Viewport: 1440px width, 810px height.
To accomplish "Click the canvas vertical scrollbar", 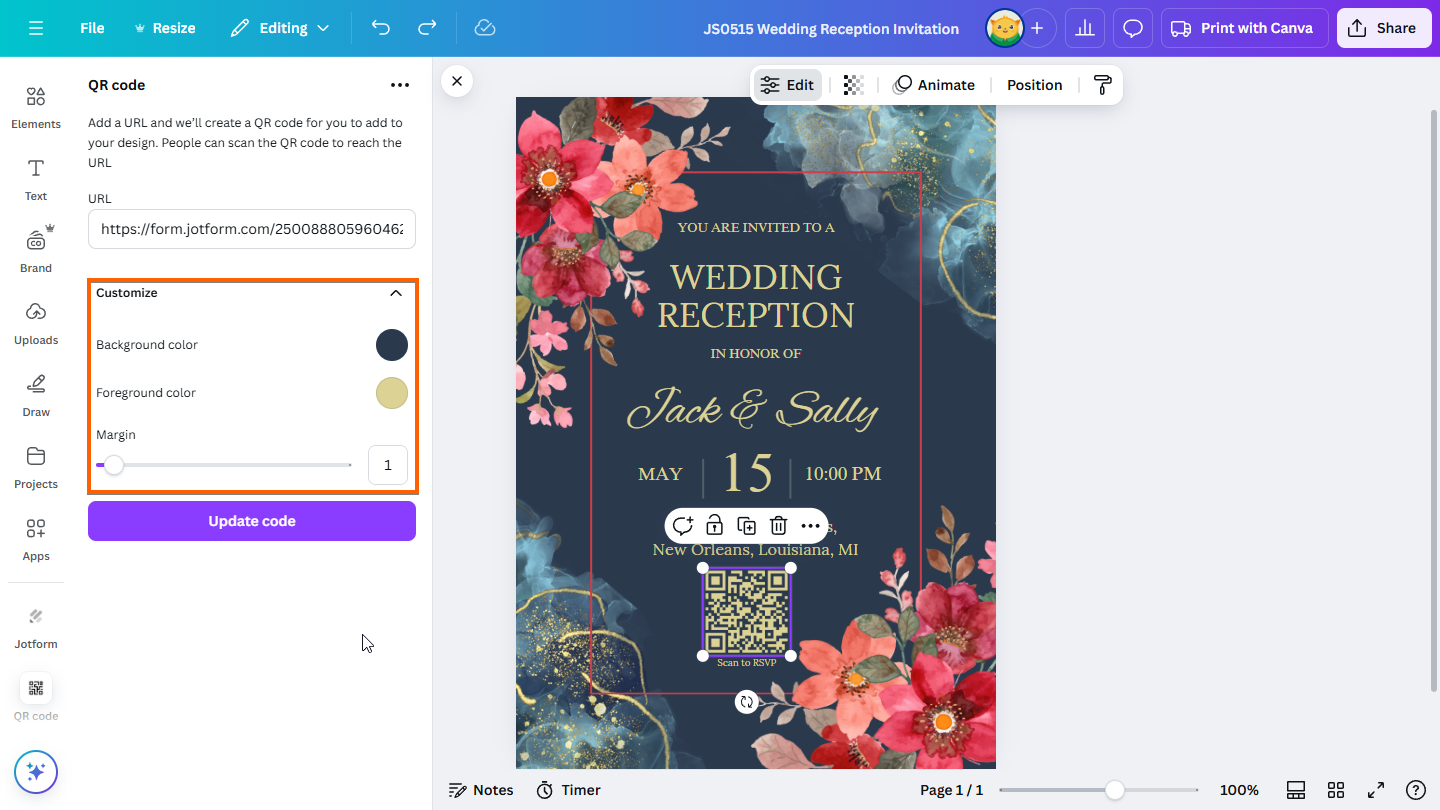I will pos(1433,400).
